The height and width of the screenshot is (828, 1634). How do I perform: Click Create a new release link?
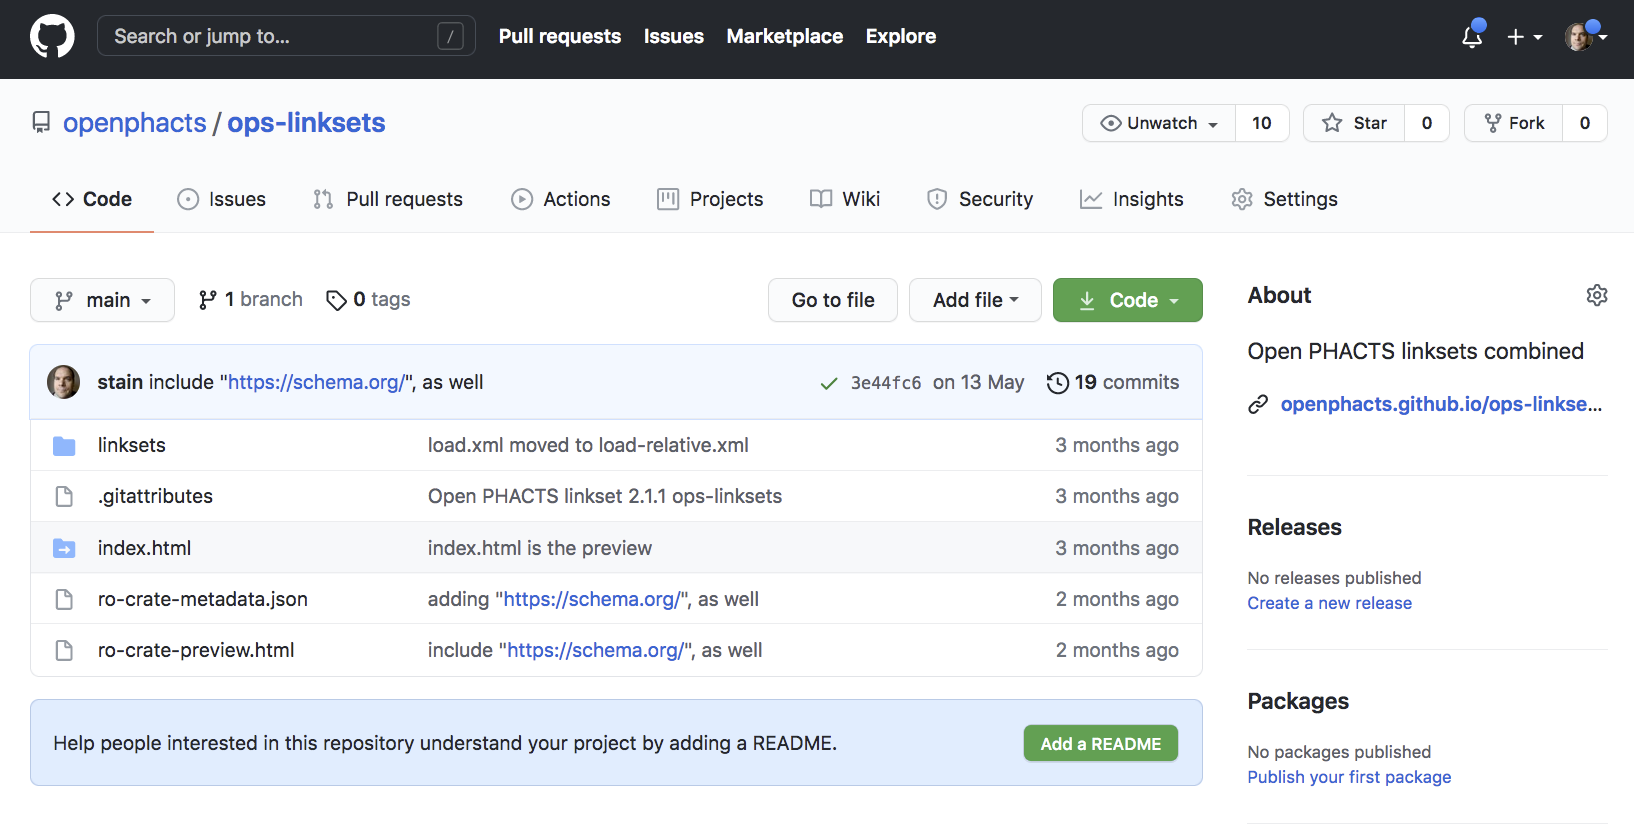point(1330,603)
